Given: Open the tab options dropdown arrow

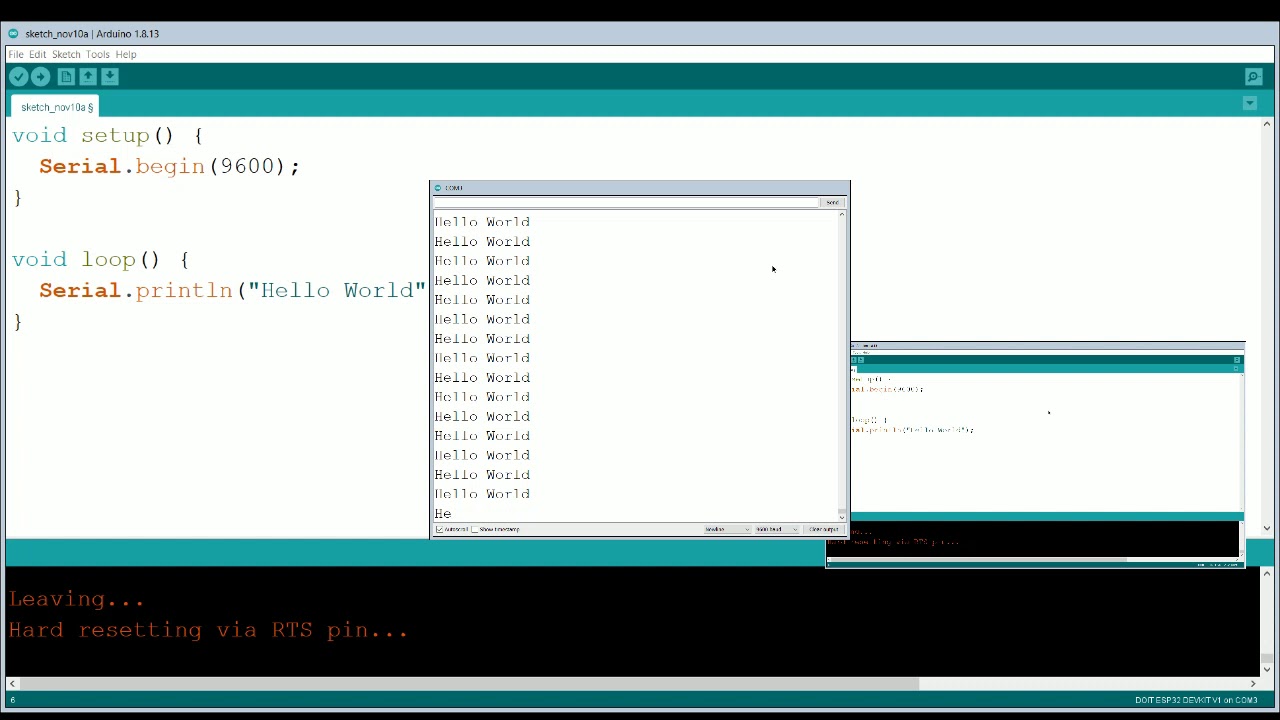Looking at the screenshot, I should pyautogui.click(x=1250, y=104).
